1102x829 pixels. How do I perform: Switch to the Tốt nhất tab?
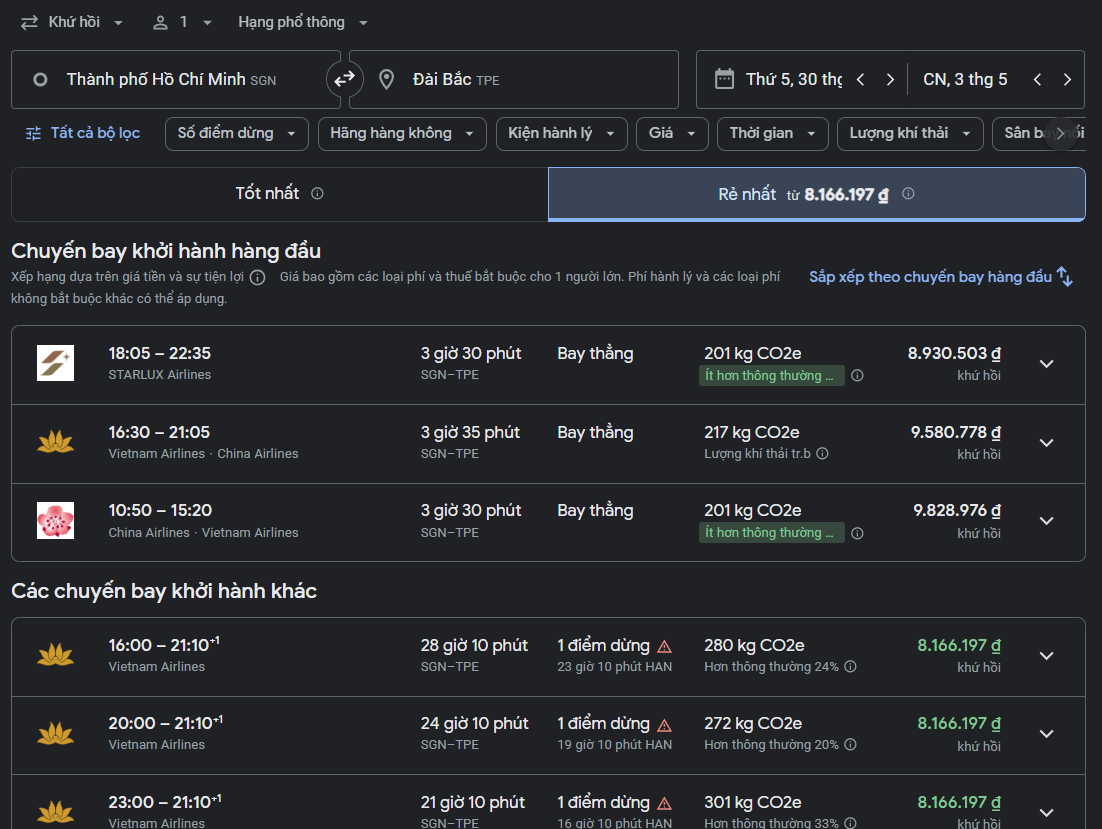pyautogui.click(x=279, y=194)
